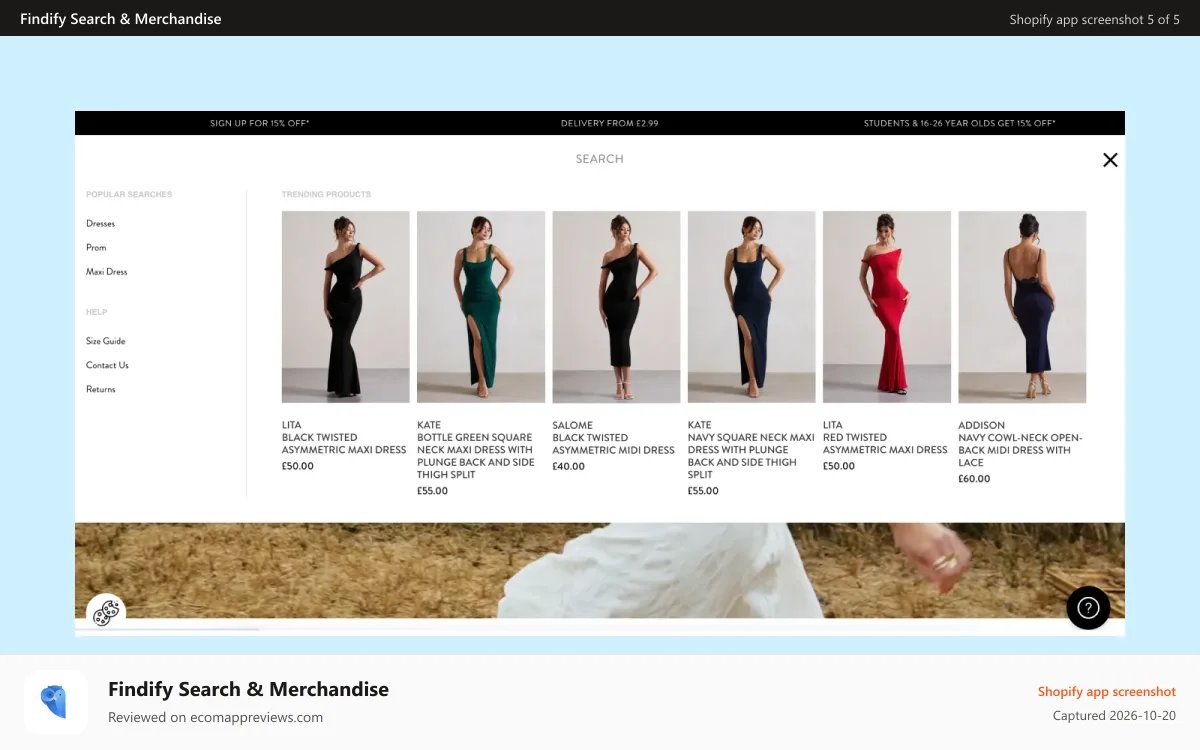This screenshot has width=1200, height=750.
Task: Open Addison navy cowl-neck dress image
Action: click(x=1022, y=307)
